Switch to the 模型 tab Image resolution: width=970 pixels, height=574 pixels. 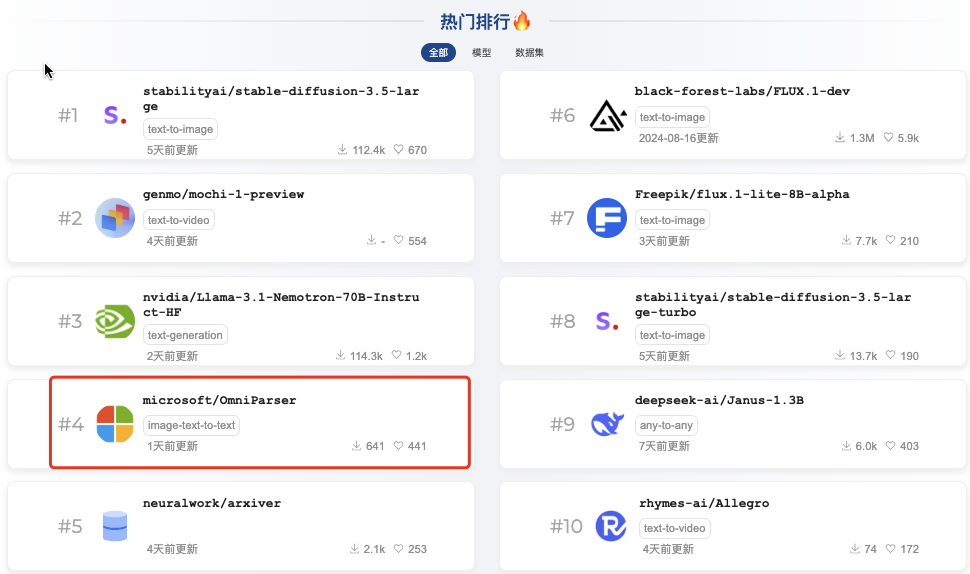click(x=481, y=53)
